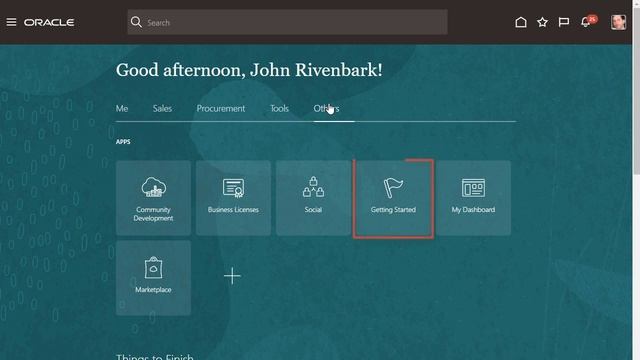This screenshot has width=640, height=360.
Task: Open the Marketplace app tile
Action: (x=153, y=278)
